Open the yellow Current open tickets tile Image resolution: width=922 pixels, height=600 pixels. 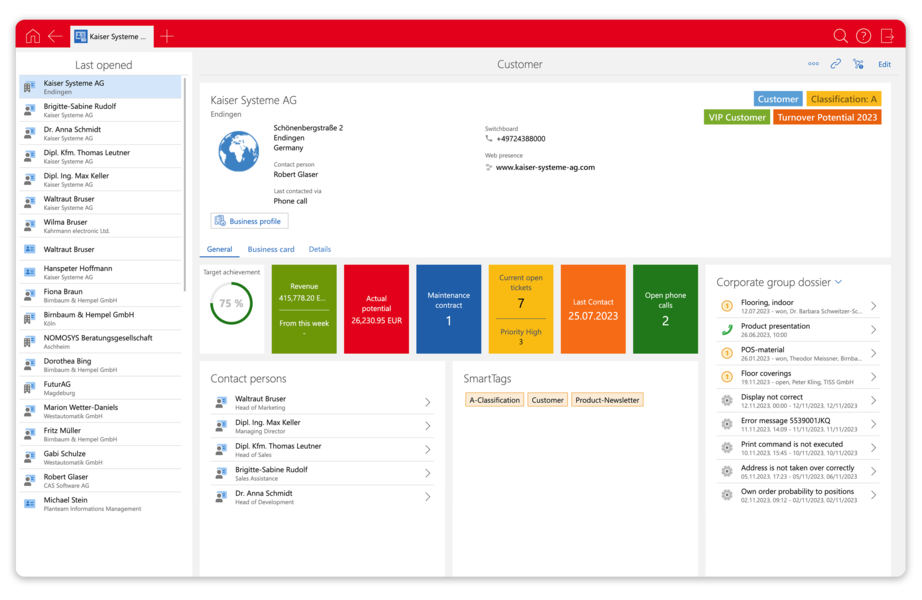[521, 309]
